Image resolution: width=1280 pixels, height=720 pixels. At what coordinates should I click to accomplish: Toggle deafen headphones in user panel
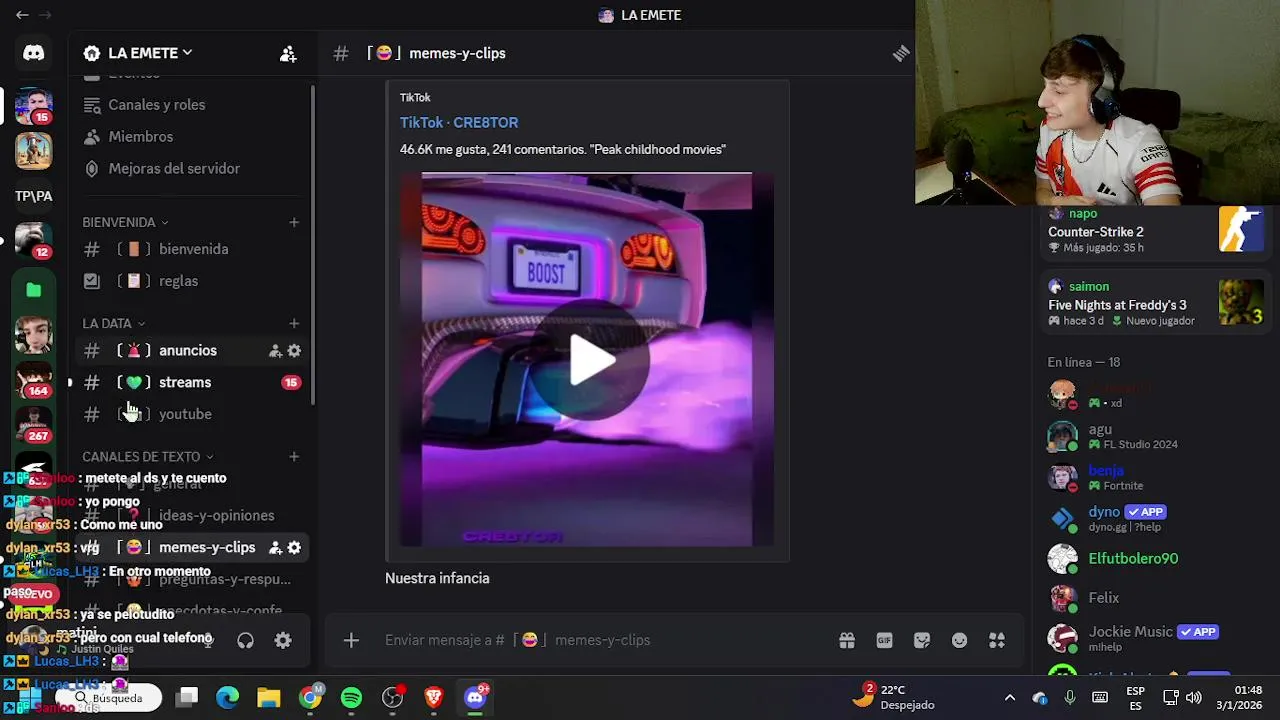[245, 640]
